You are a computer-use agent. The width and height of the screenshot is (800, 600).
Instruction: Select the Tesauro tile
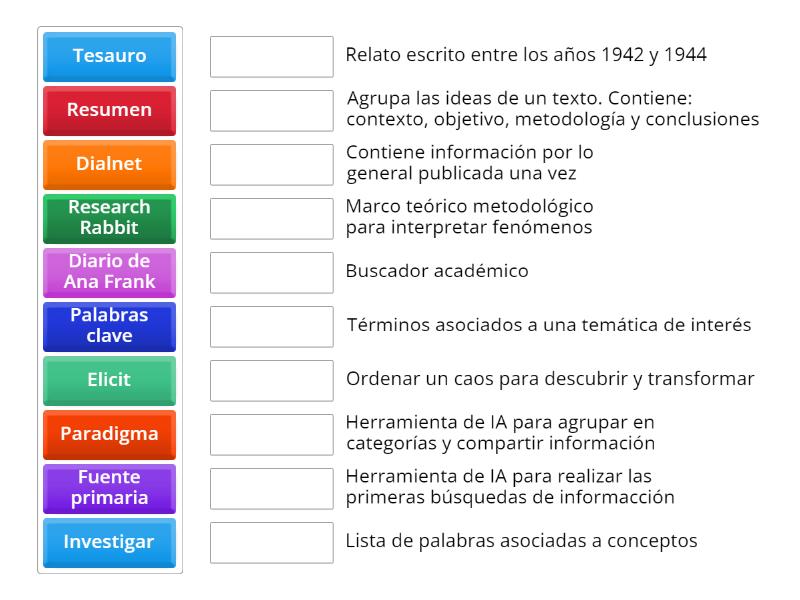tap(108, 57)
